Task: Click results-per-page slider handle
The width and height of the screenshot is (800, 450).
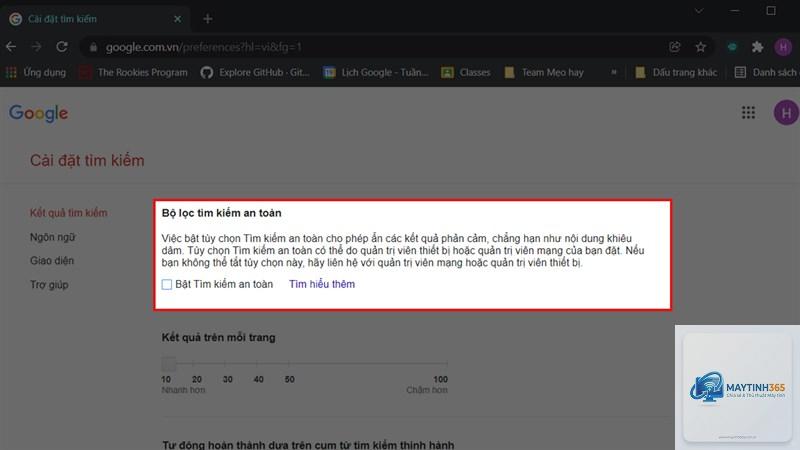Action: coord(169,364)
